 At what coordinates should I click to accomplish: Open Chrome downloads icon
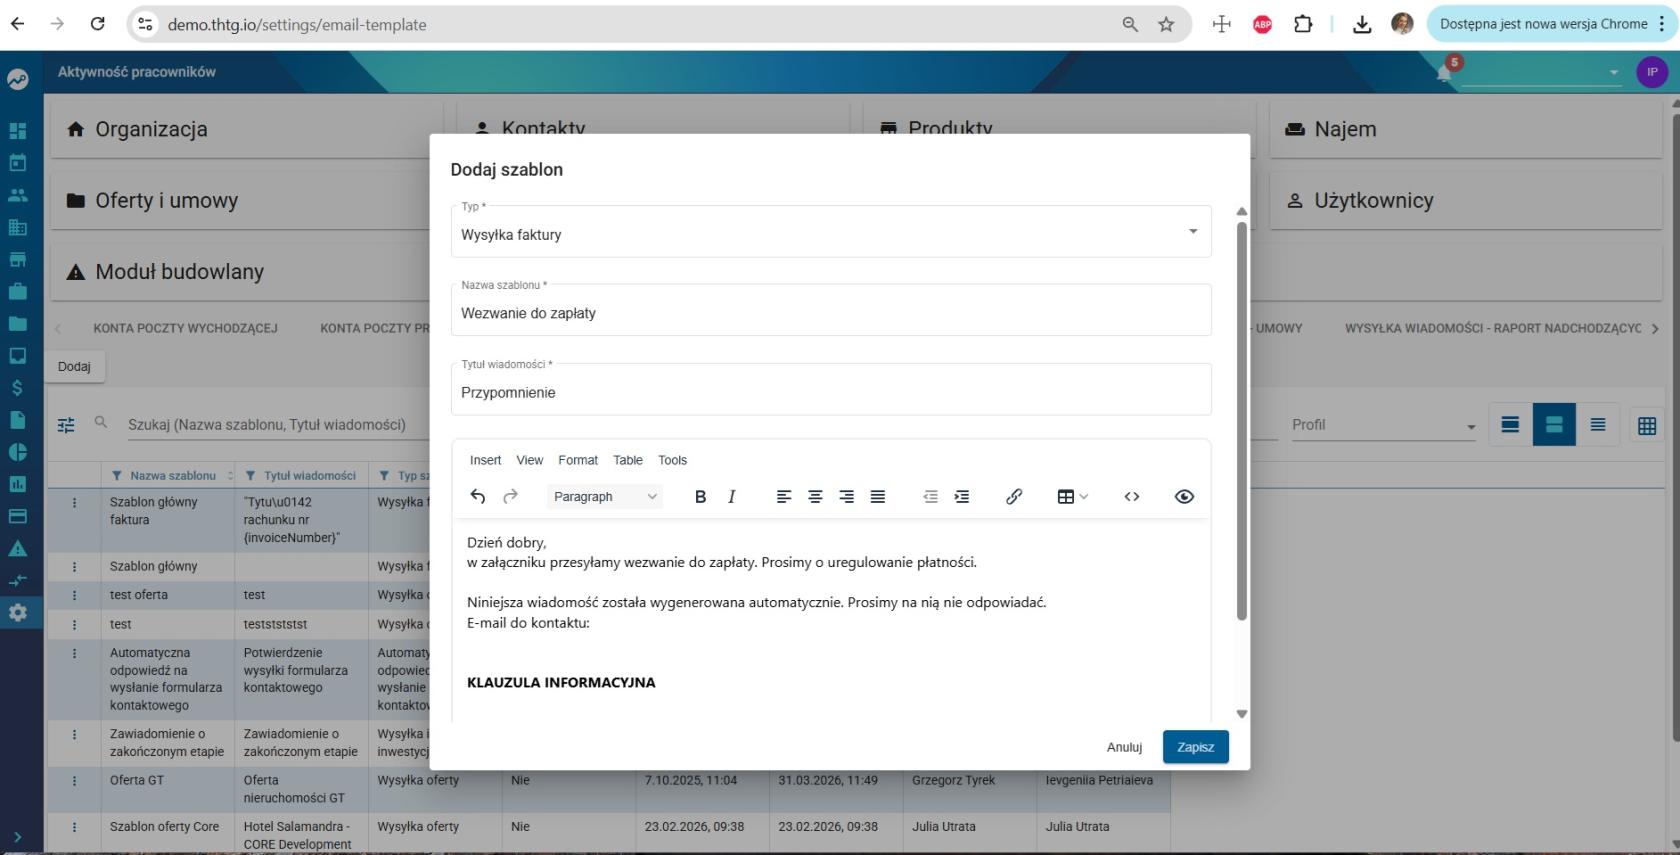click(1362, 24)
